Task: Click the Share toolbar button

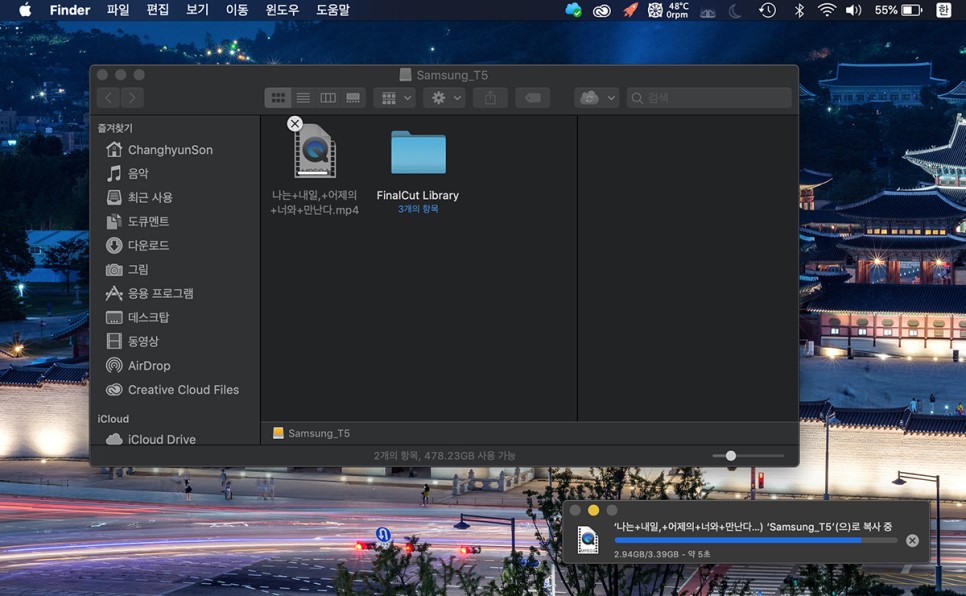Action: pyautogui.click(x=490, y=97)
